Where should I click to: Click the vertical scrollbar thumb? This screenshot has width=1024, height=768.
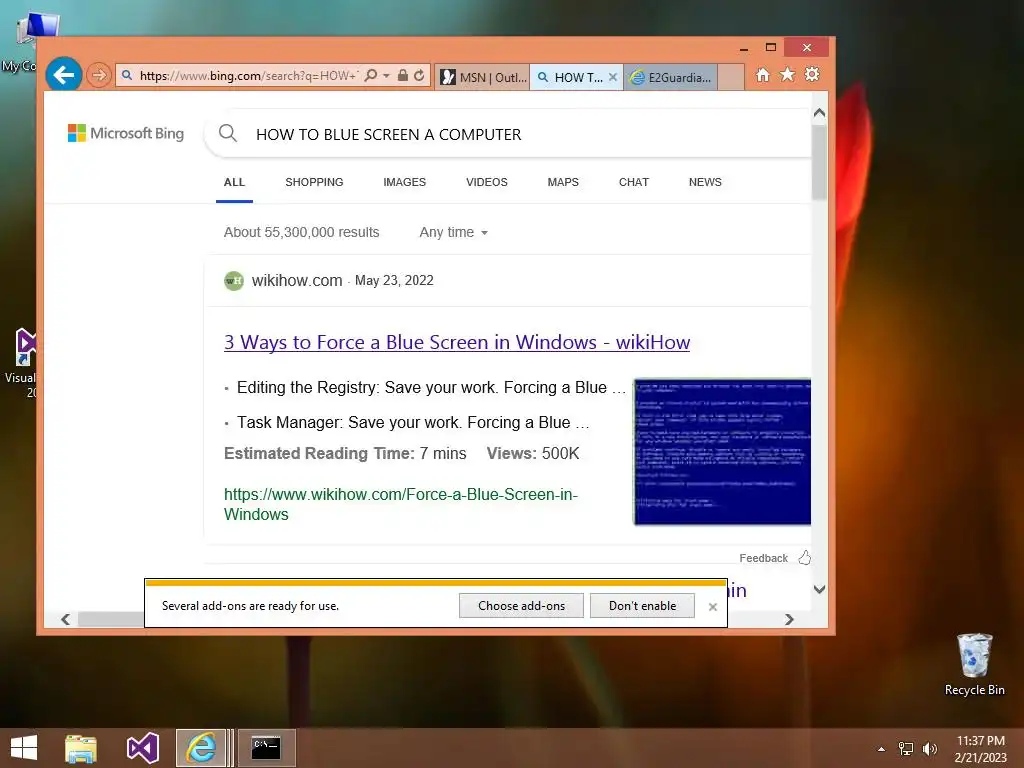pyautogui.click(x=820, y=161)
